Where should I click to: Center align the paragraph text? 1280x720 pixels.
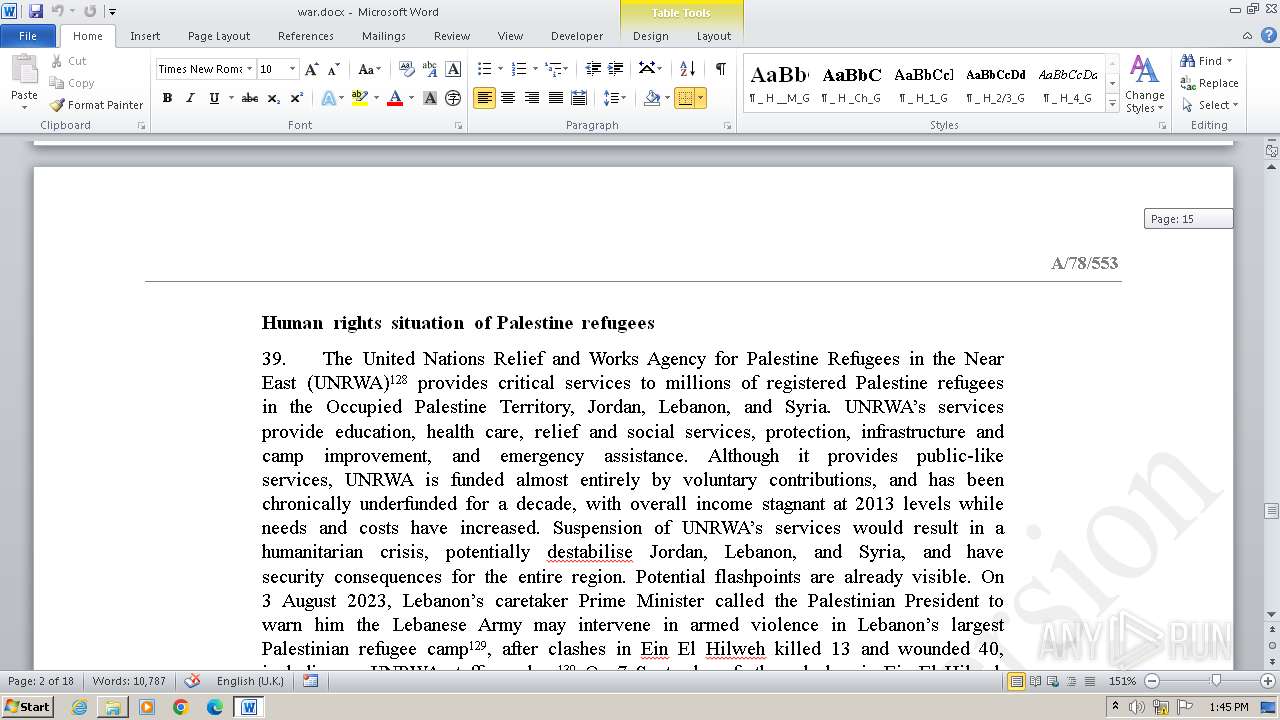click(508, 98)
